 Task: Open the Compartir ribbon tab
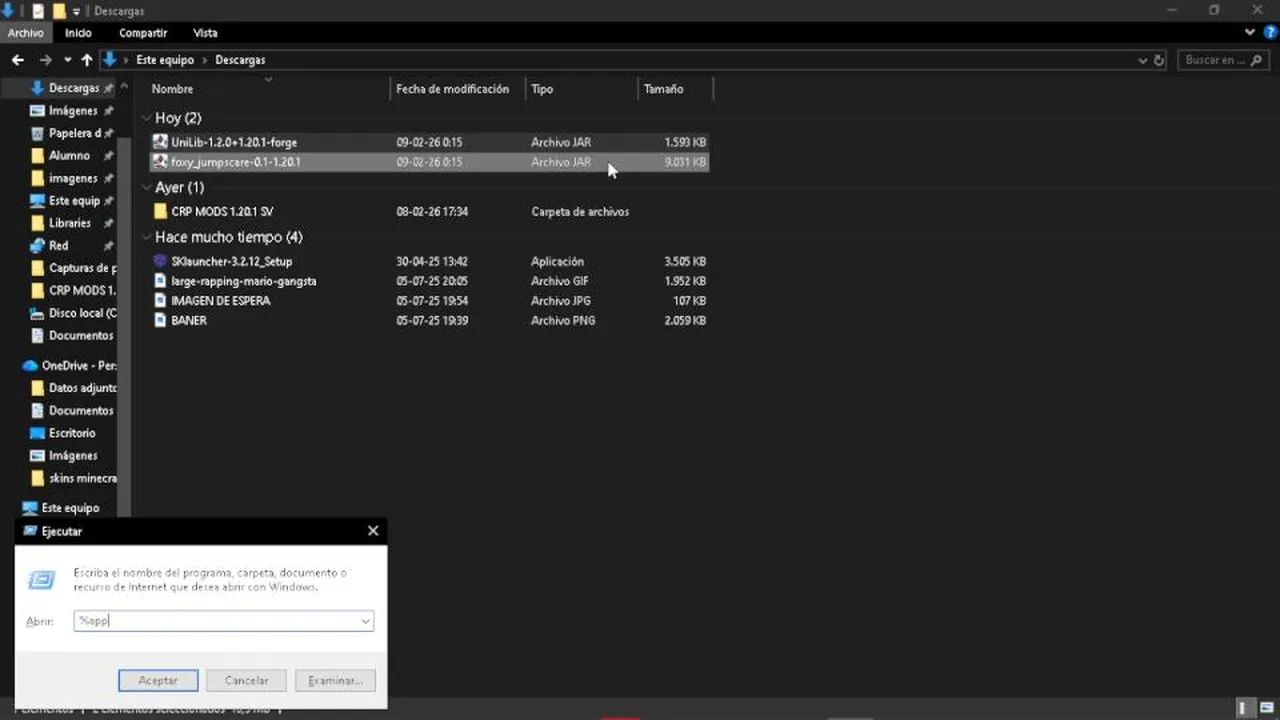click(x=143, y=33)
